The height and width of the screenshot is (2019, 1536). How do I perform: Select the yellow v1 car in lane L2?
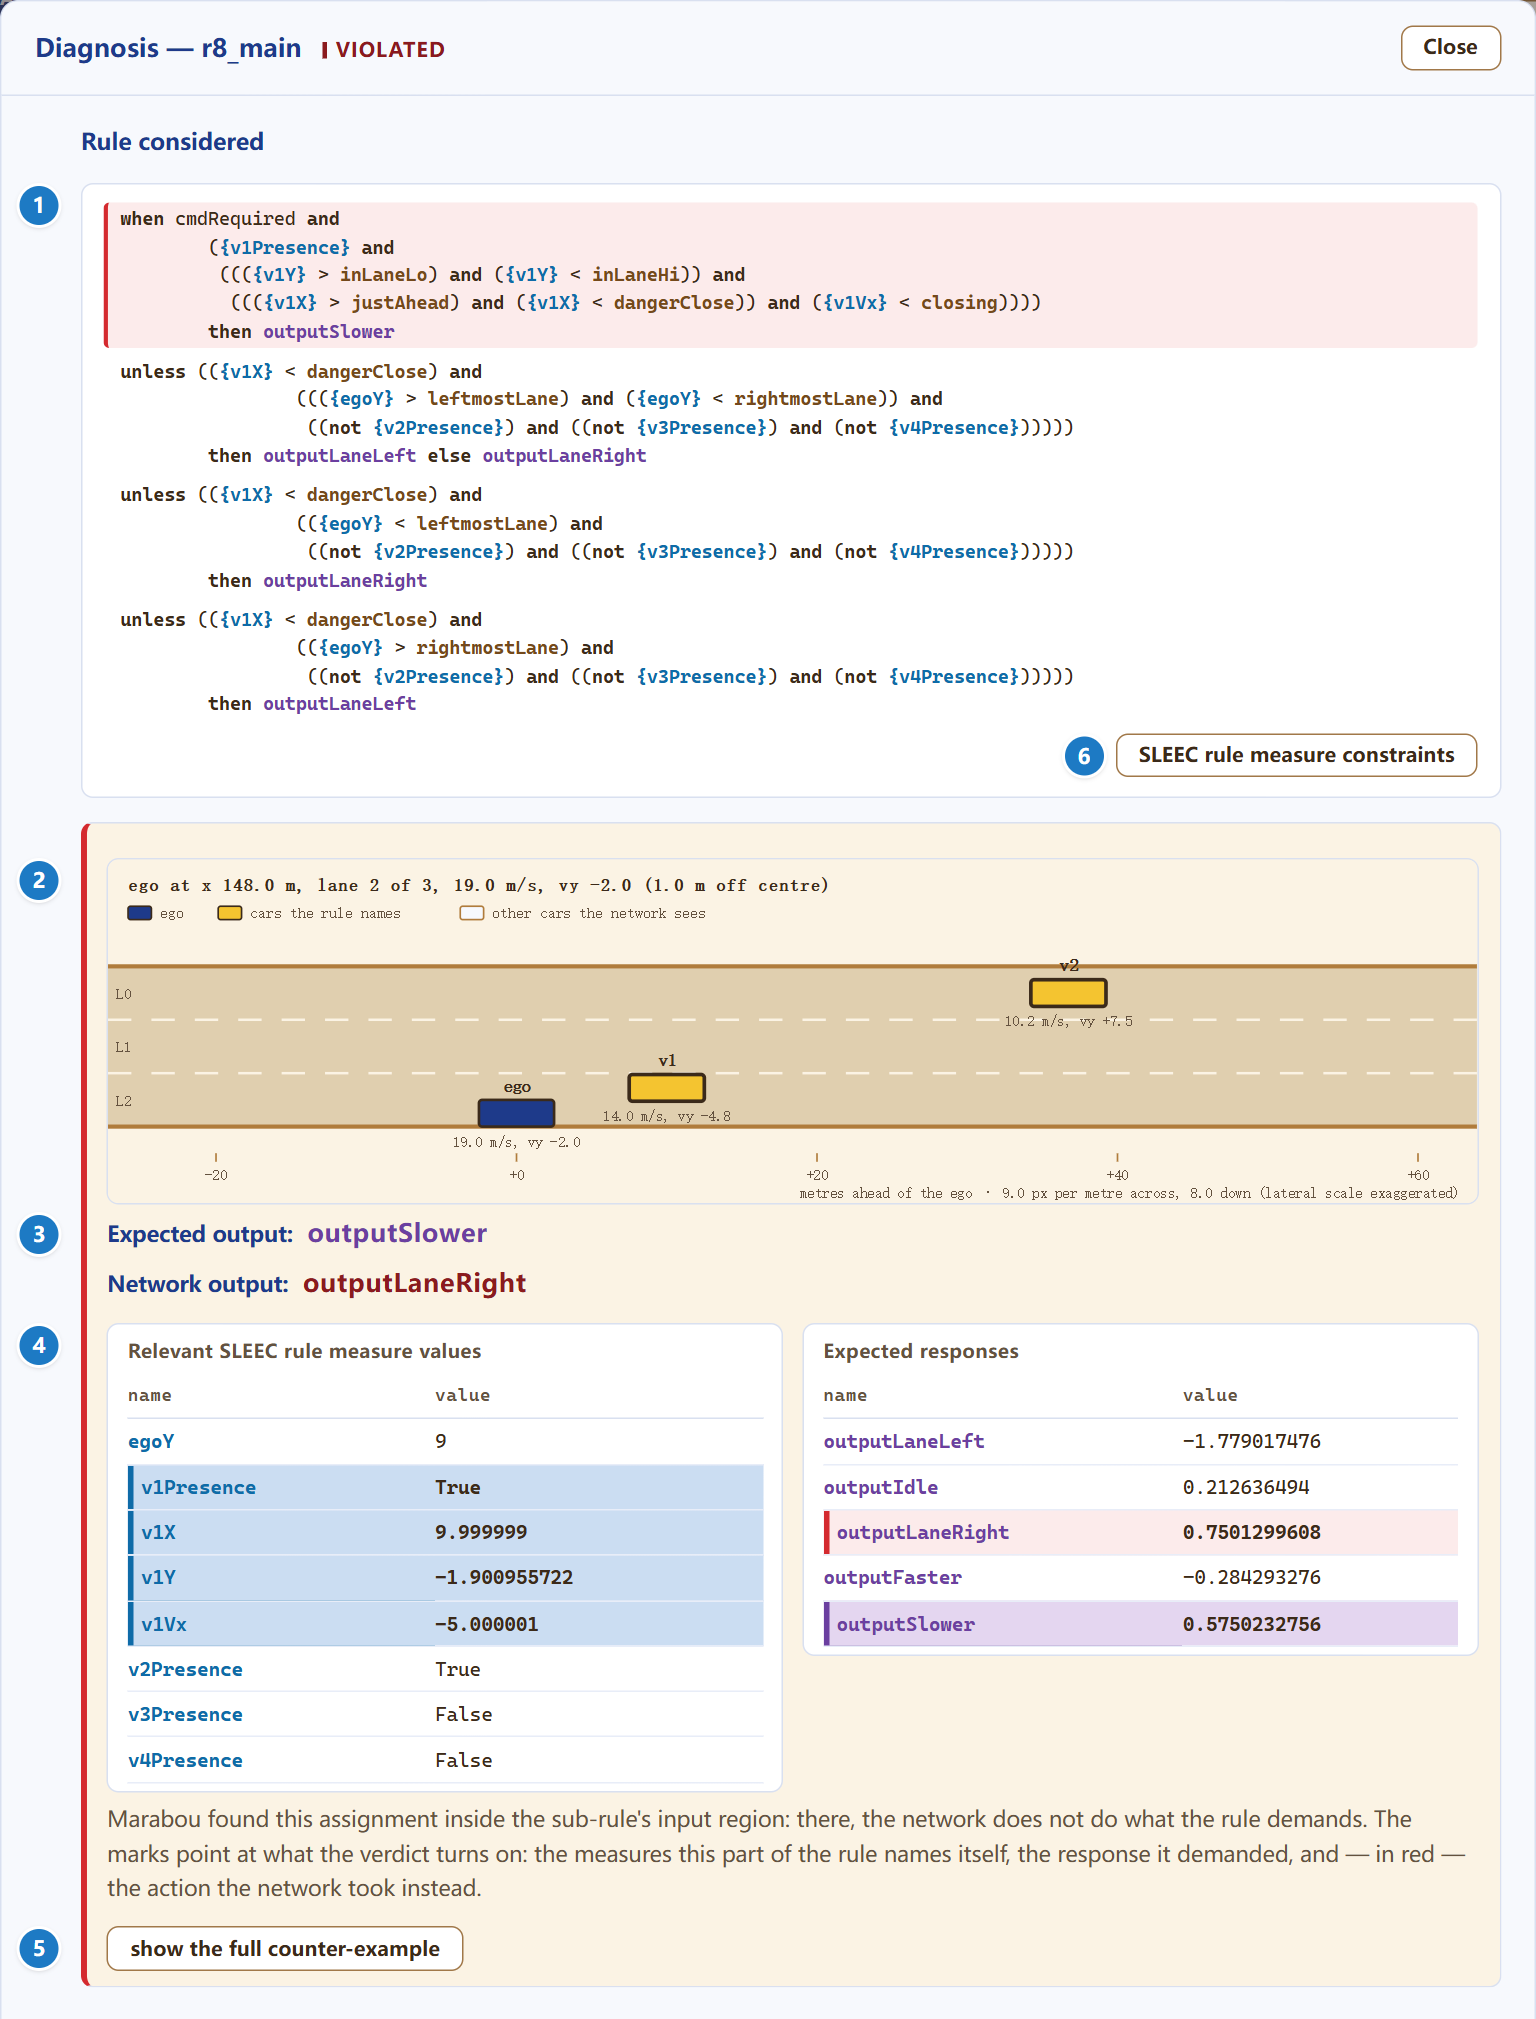coord(667,1087)
